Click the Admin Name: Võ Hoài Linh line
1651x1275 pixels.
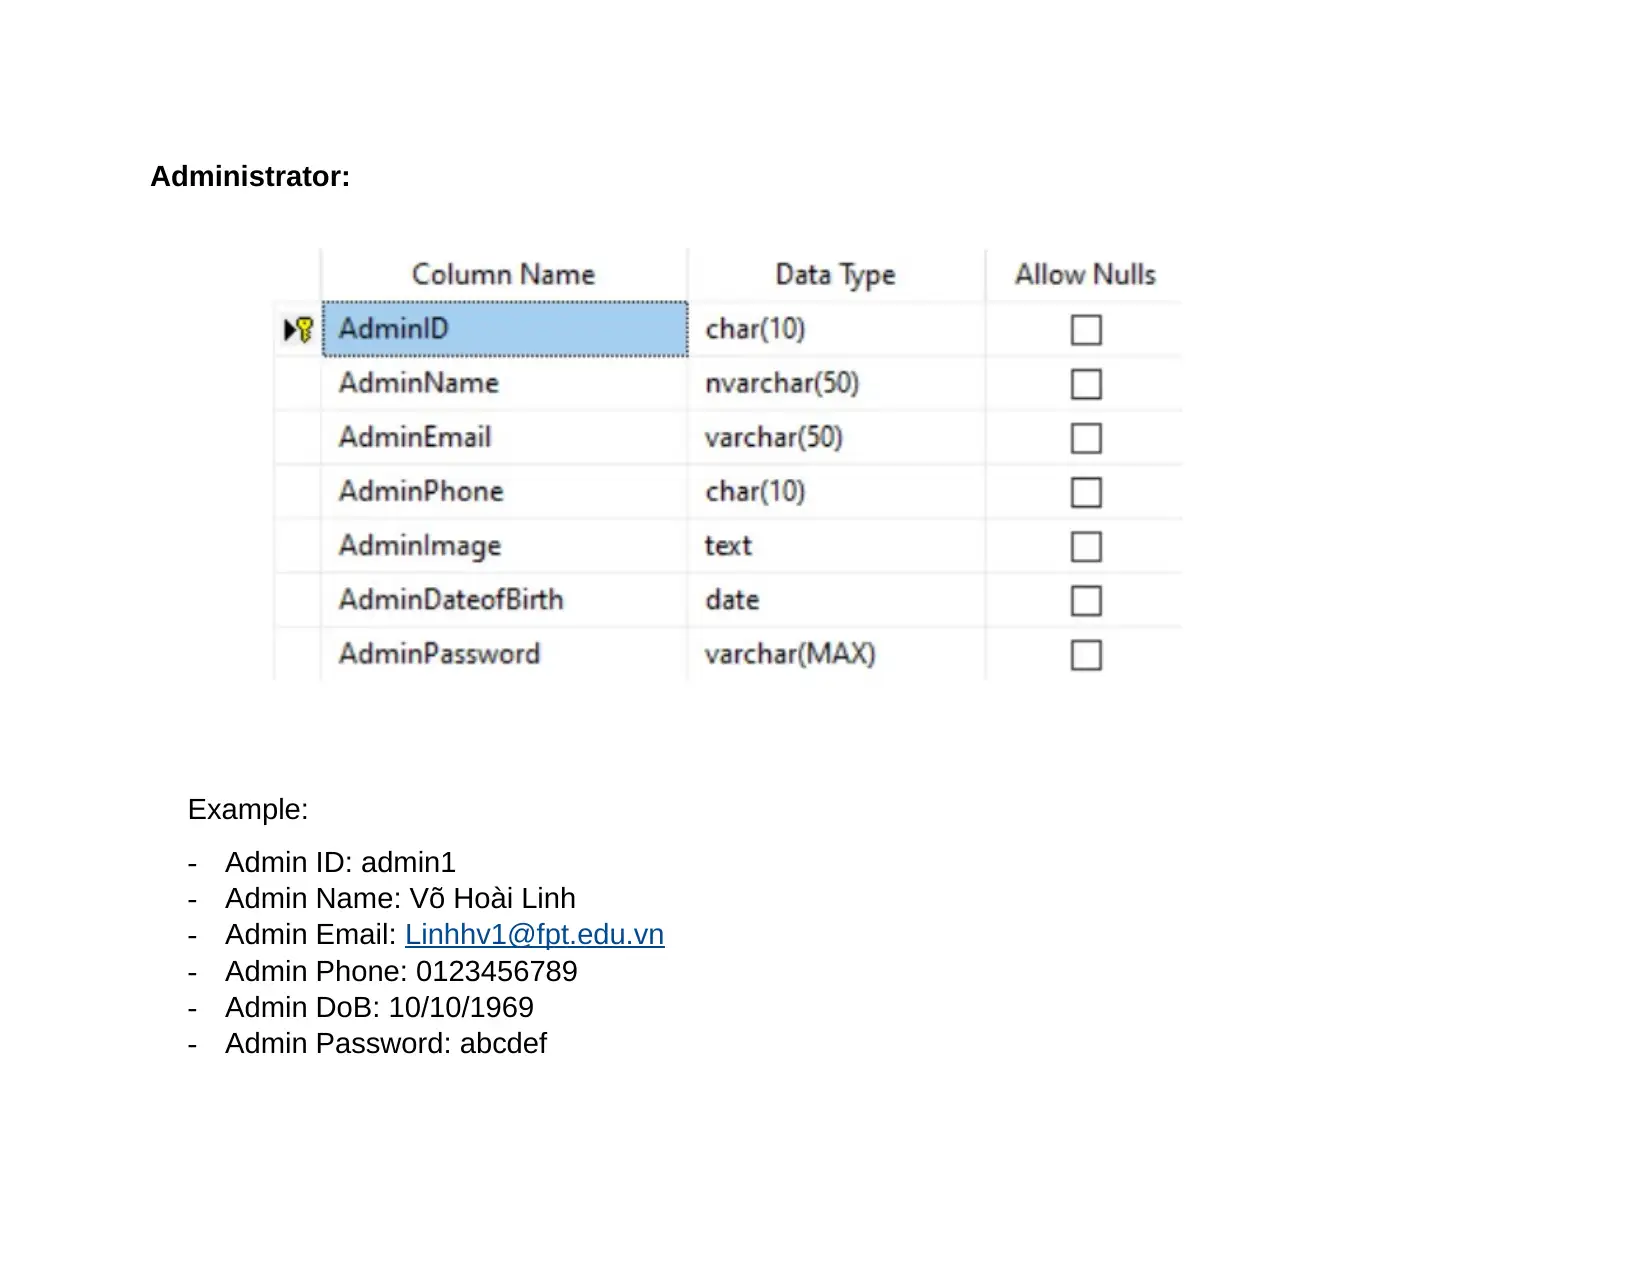coord(400,898)
